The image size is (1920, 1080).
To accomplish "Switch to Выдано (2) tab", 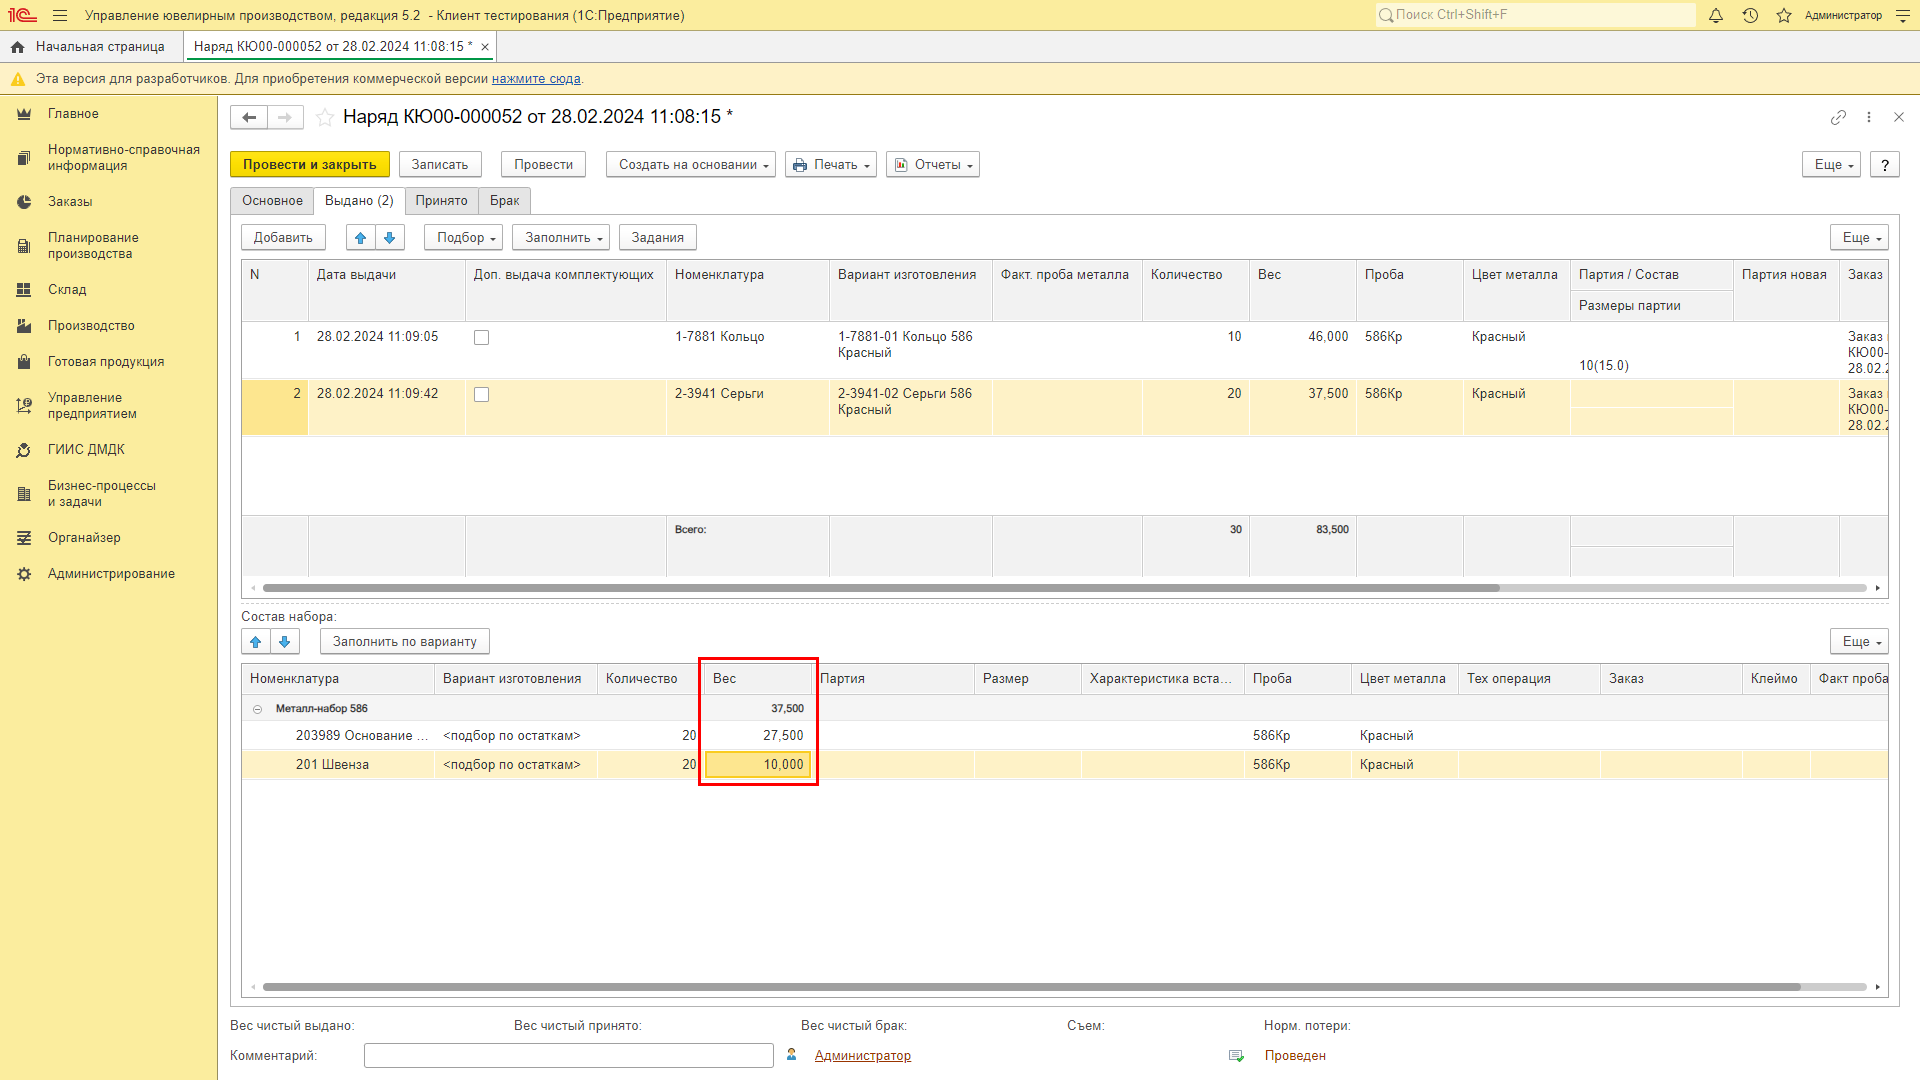I will (359, 201).
